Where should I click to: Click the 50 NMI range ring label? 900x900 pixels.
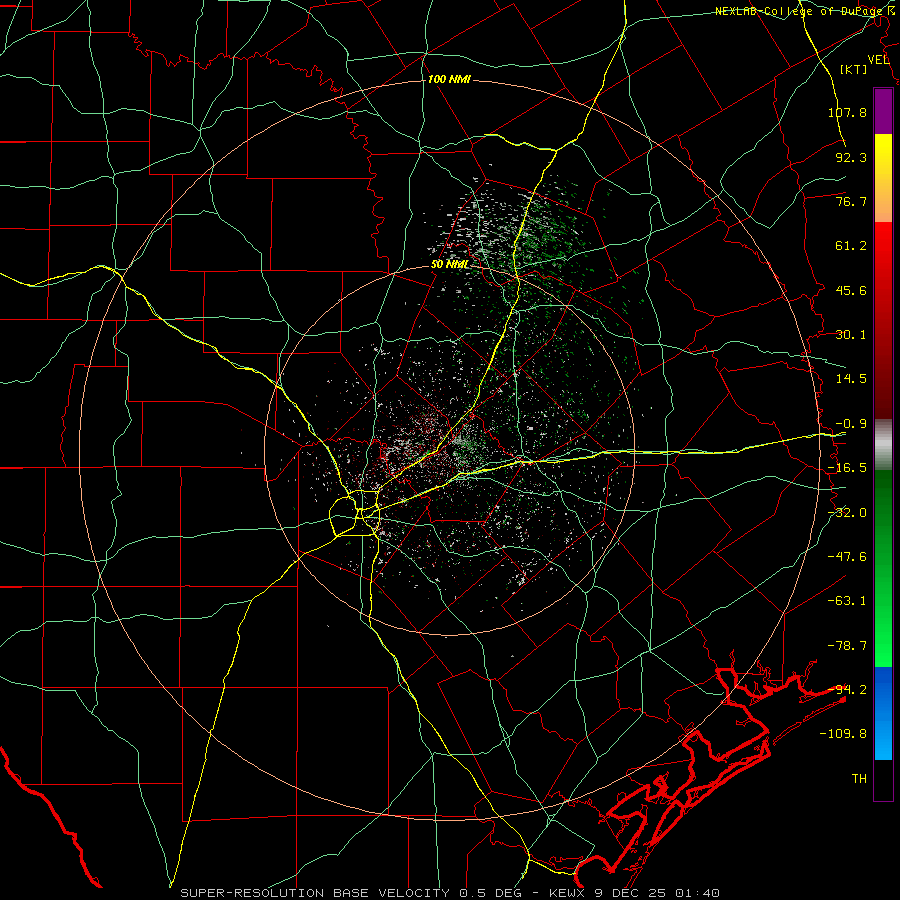coord(449,265)
